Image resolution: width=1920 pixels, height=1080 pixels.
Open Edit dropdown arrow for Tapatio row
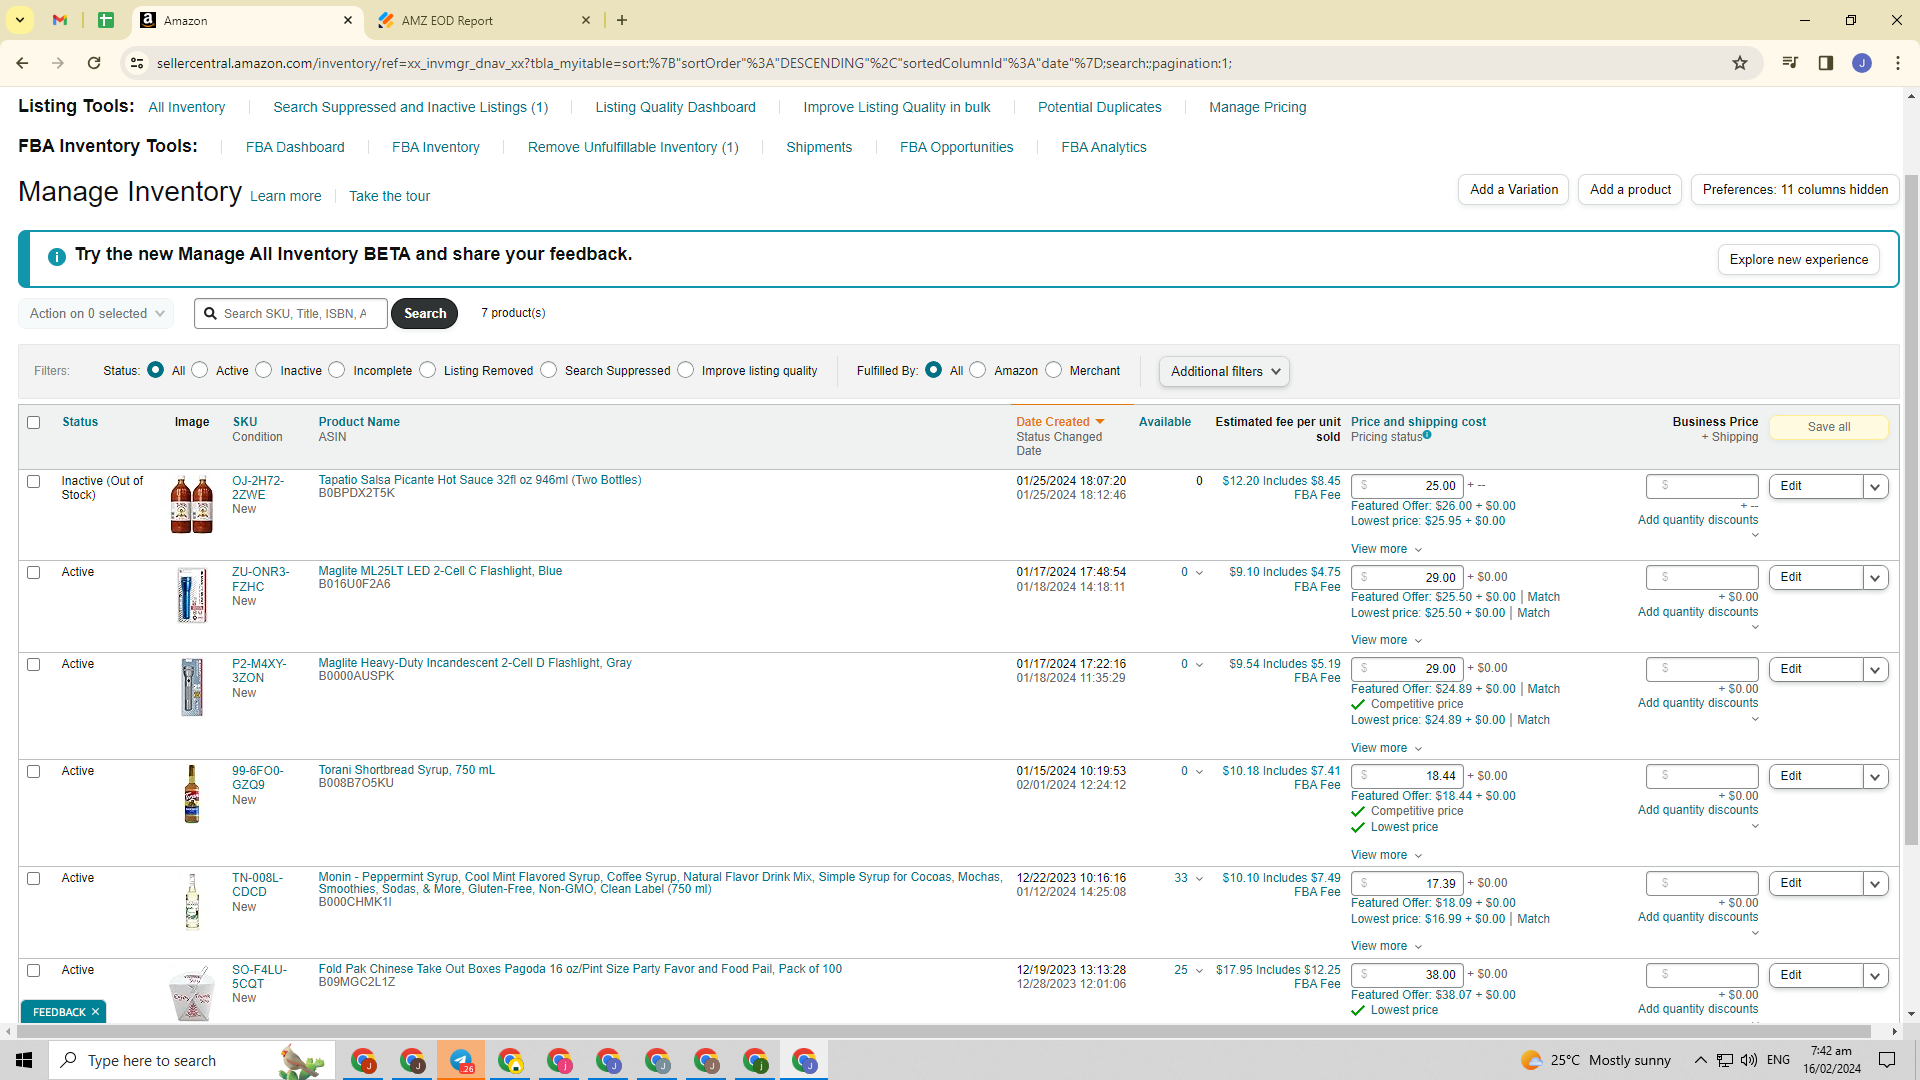(x=1876, y=487)
